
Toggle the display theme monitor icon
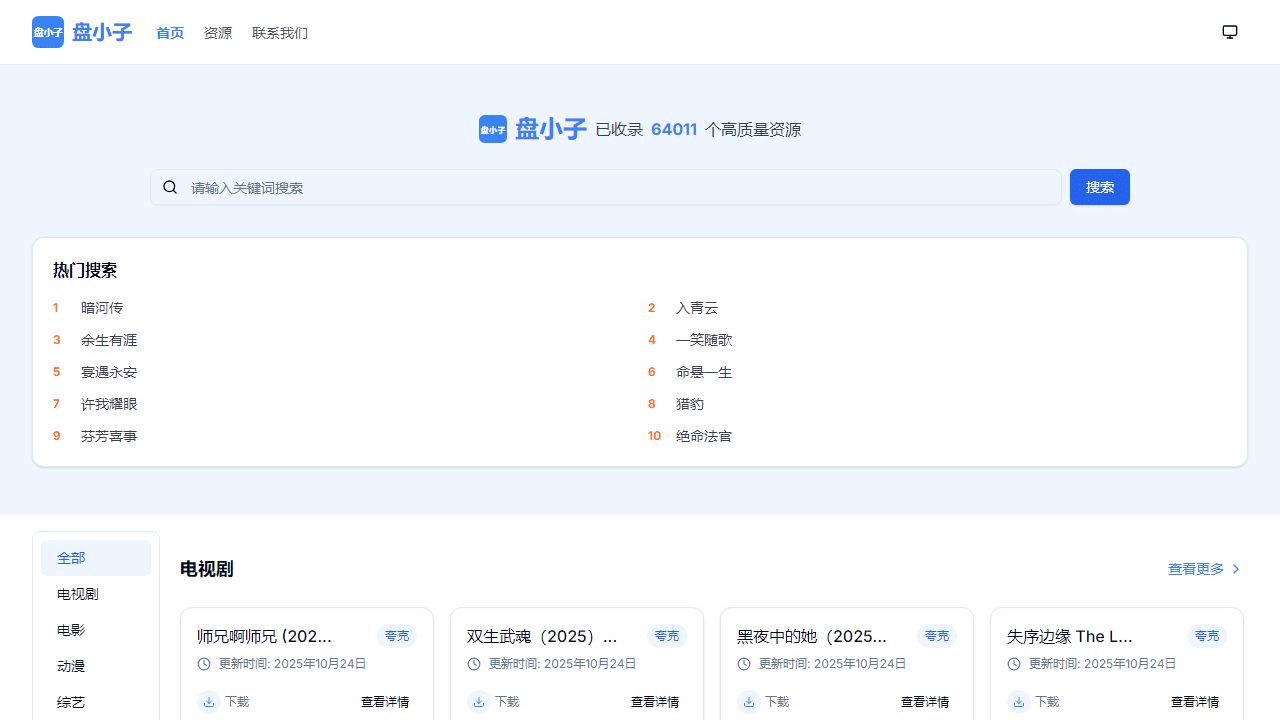[1230, 32]
